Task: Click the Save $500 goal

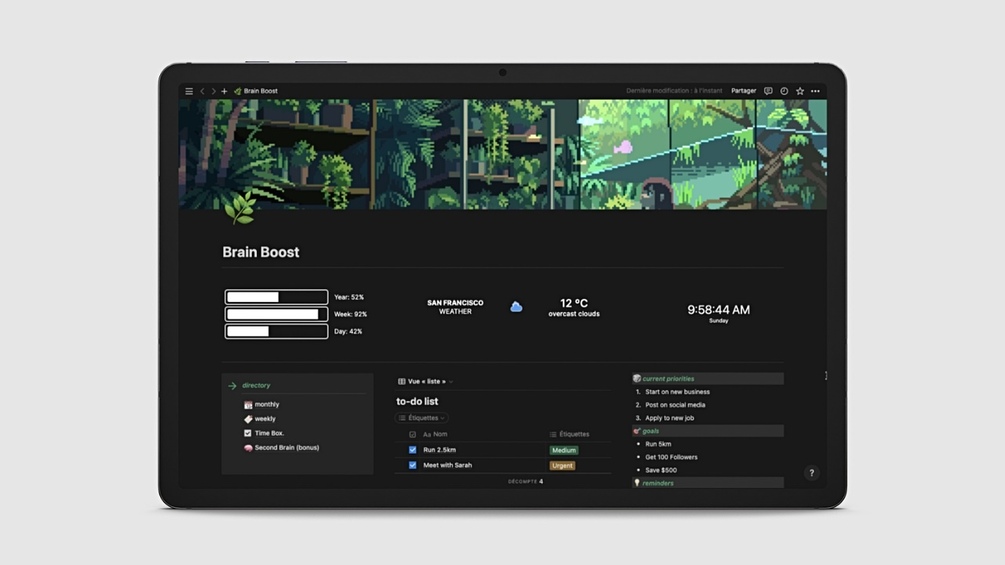Action: point(661,470)
